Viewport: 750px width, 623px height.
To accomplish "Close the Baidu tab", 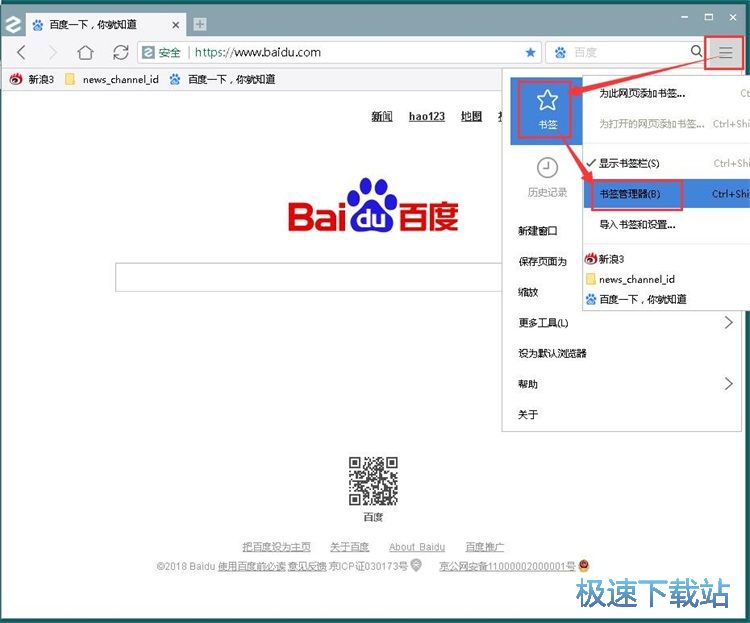I will tap(176, 25).
